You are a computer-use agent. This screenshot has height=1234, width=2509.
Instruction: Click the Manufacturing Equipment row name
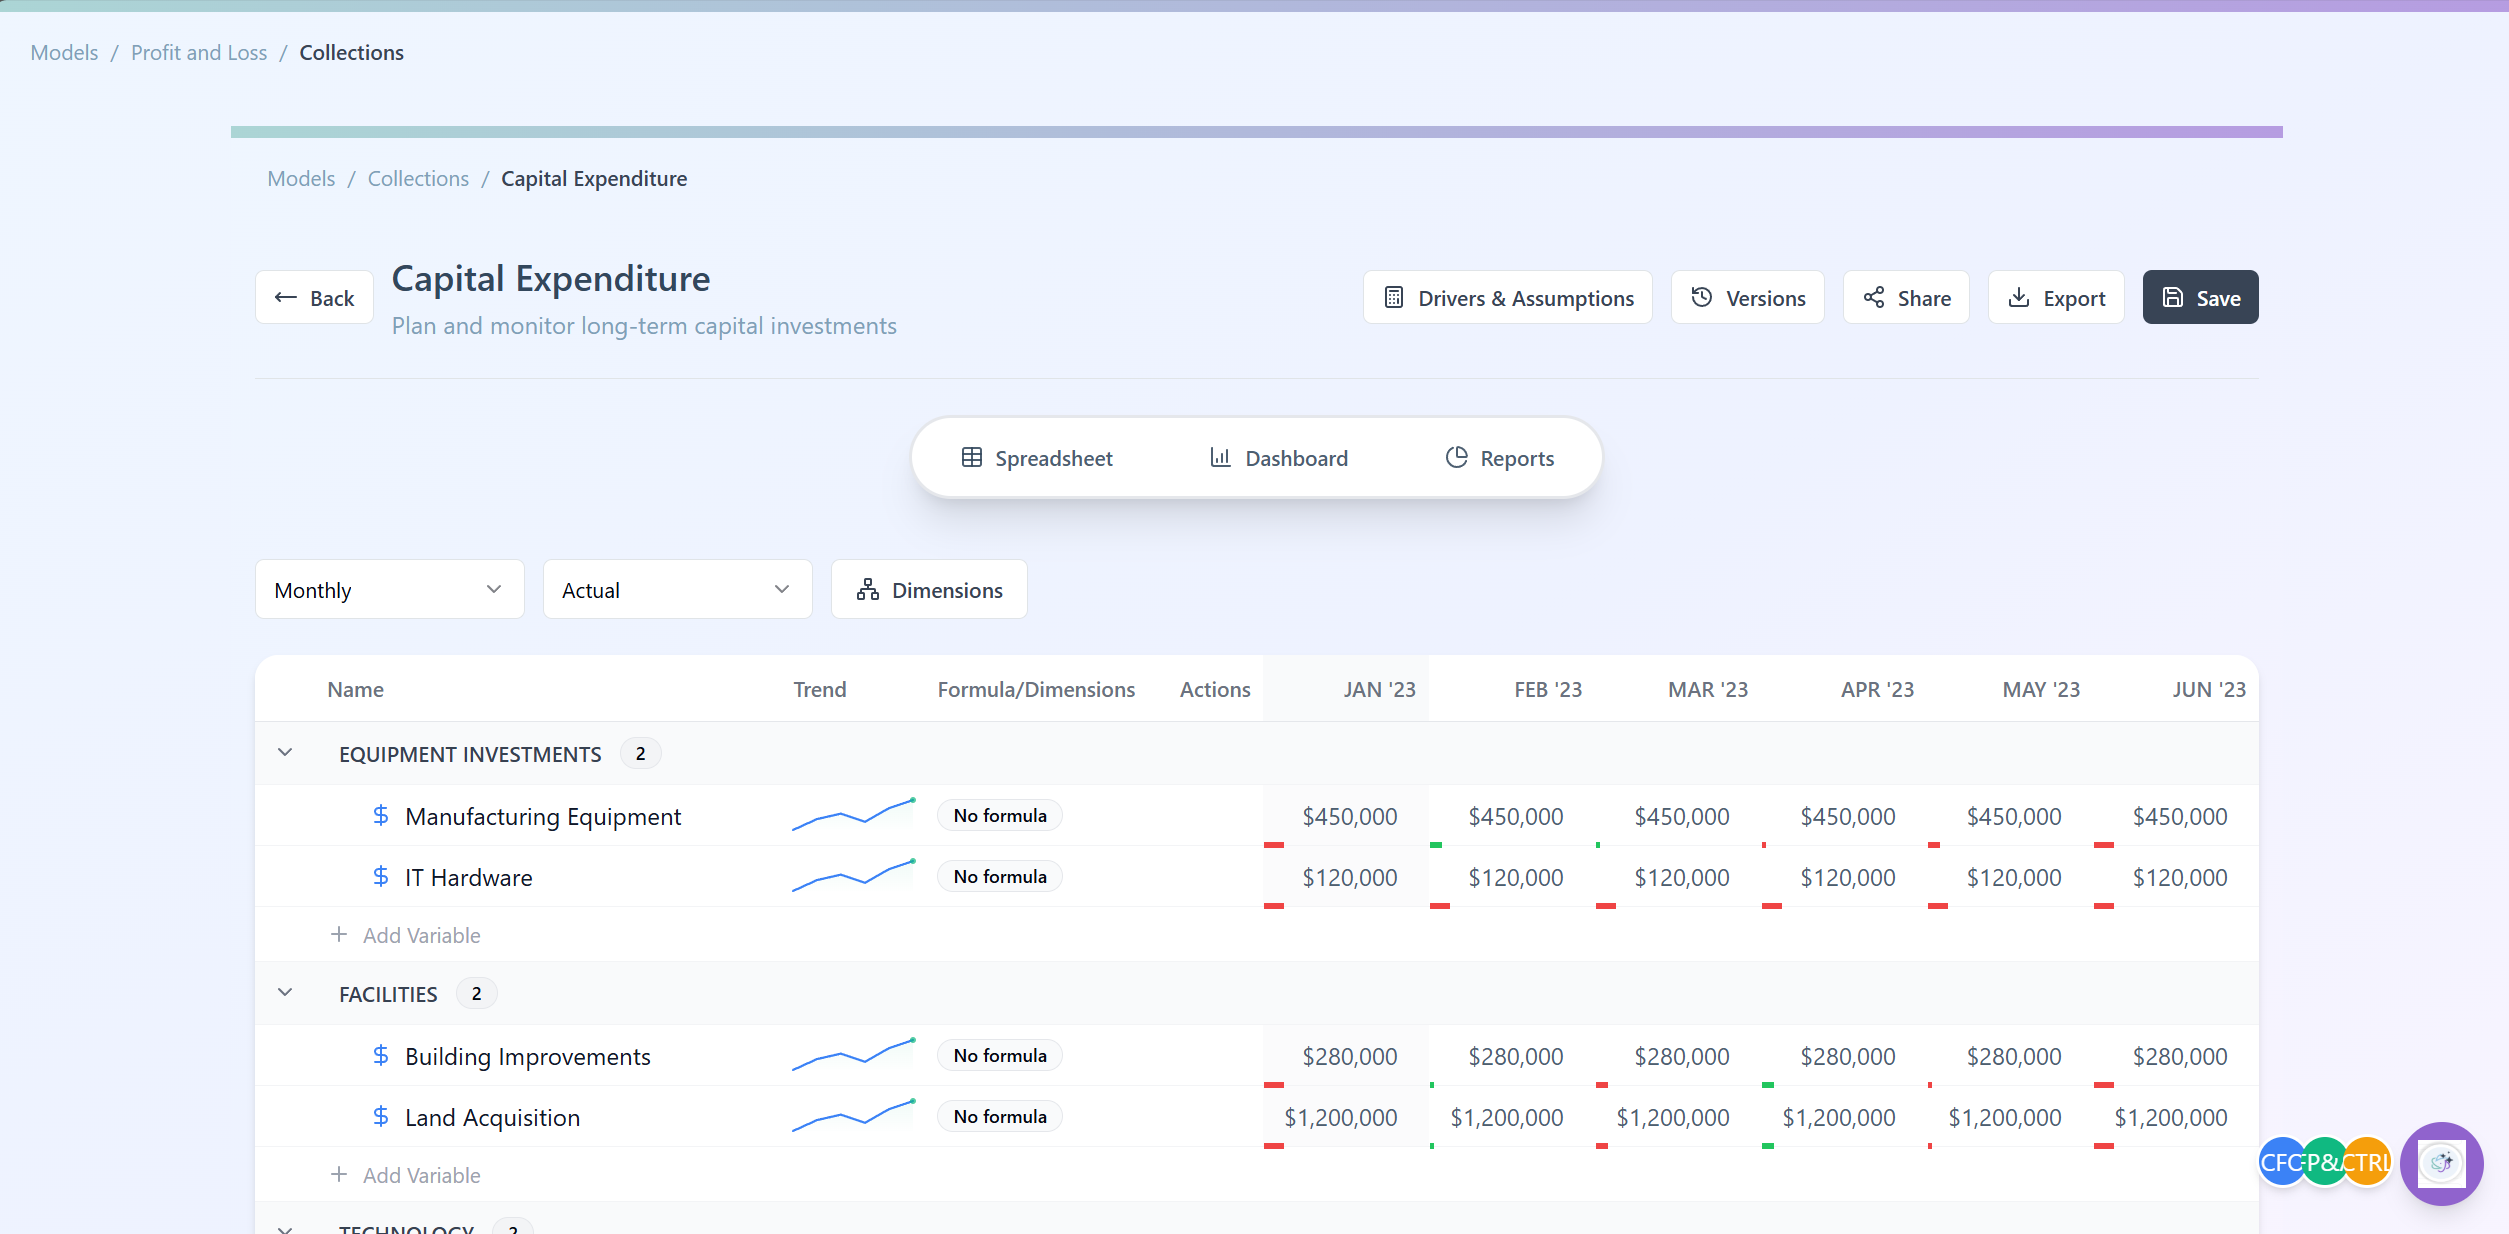coord(543,816)
